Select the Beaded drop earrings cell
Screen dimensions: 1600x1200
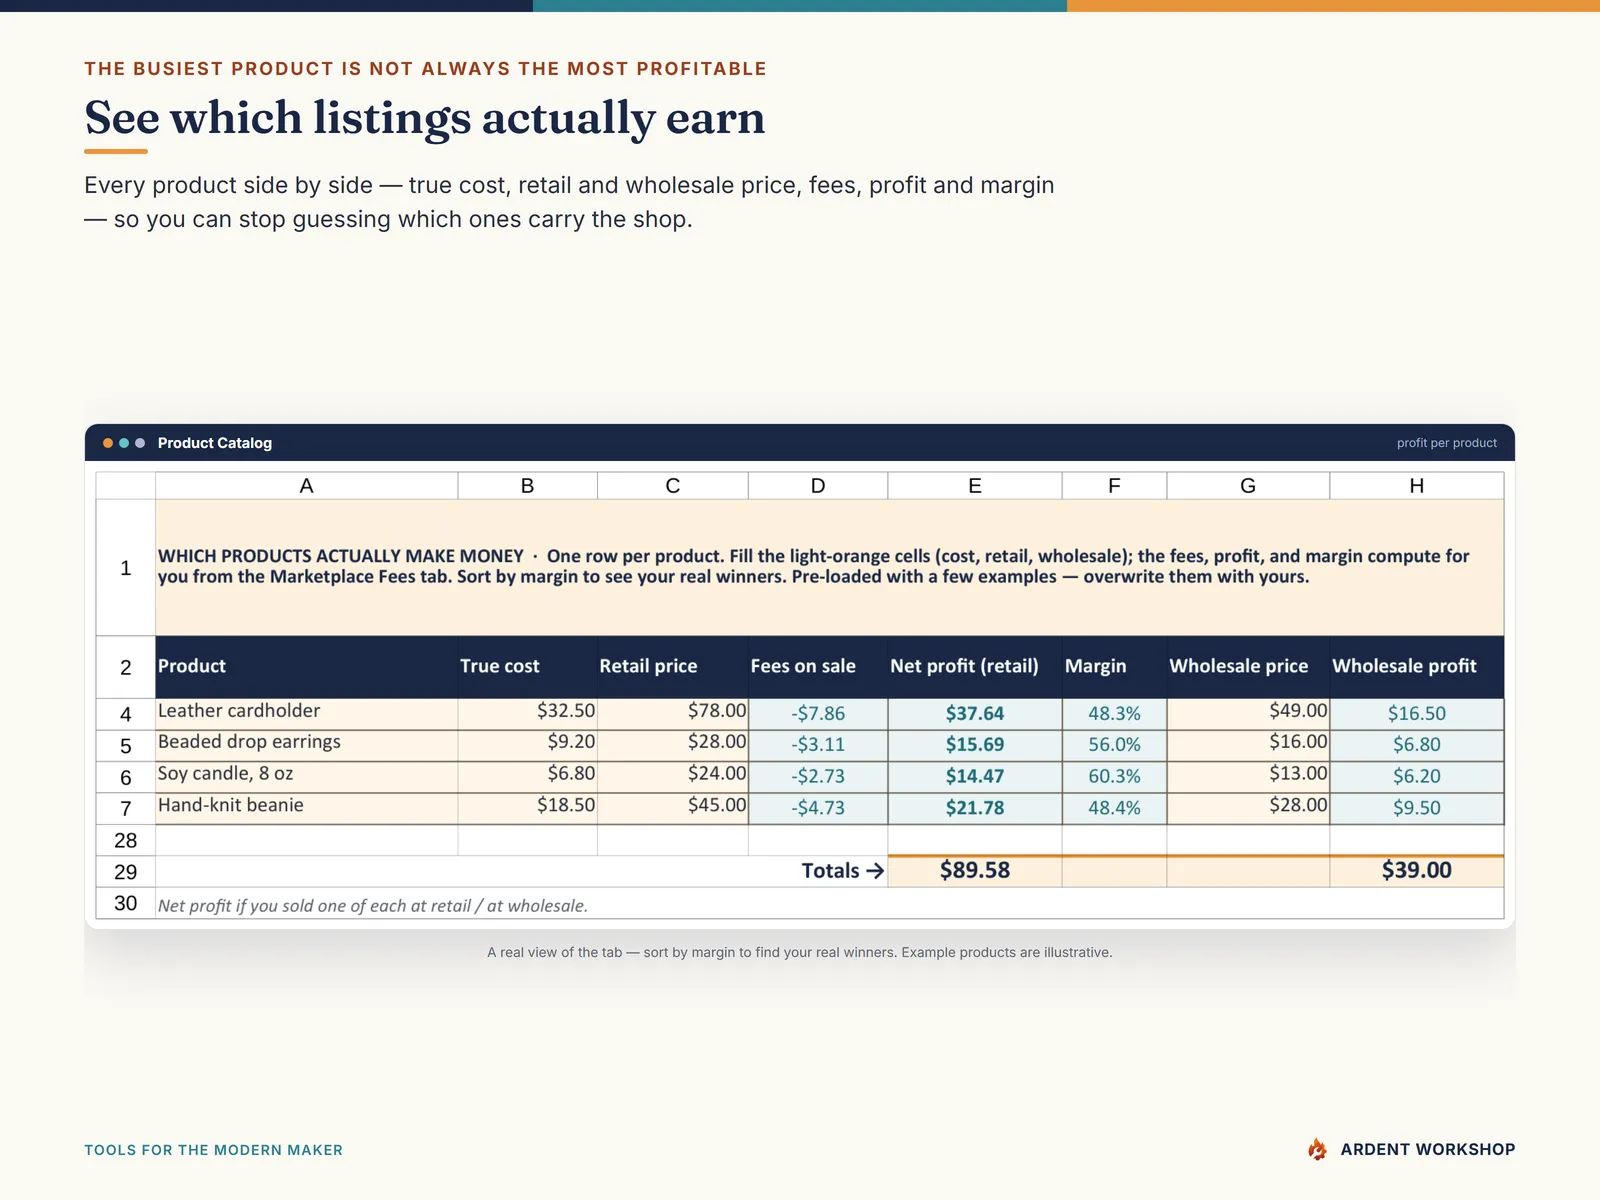click(x=306, y=746)
